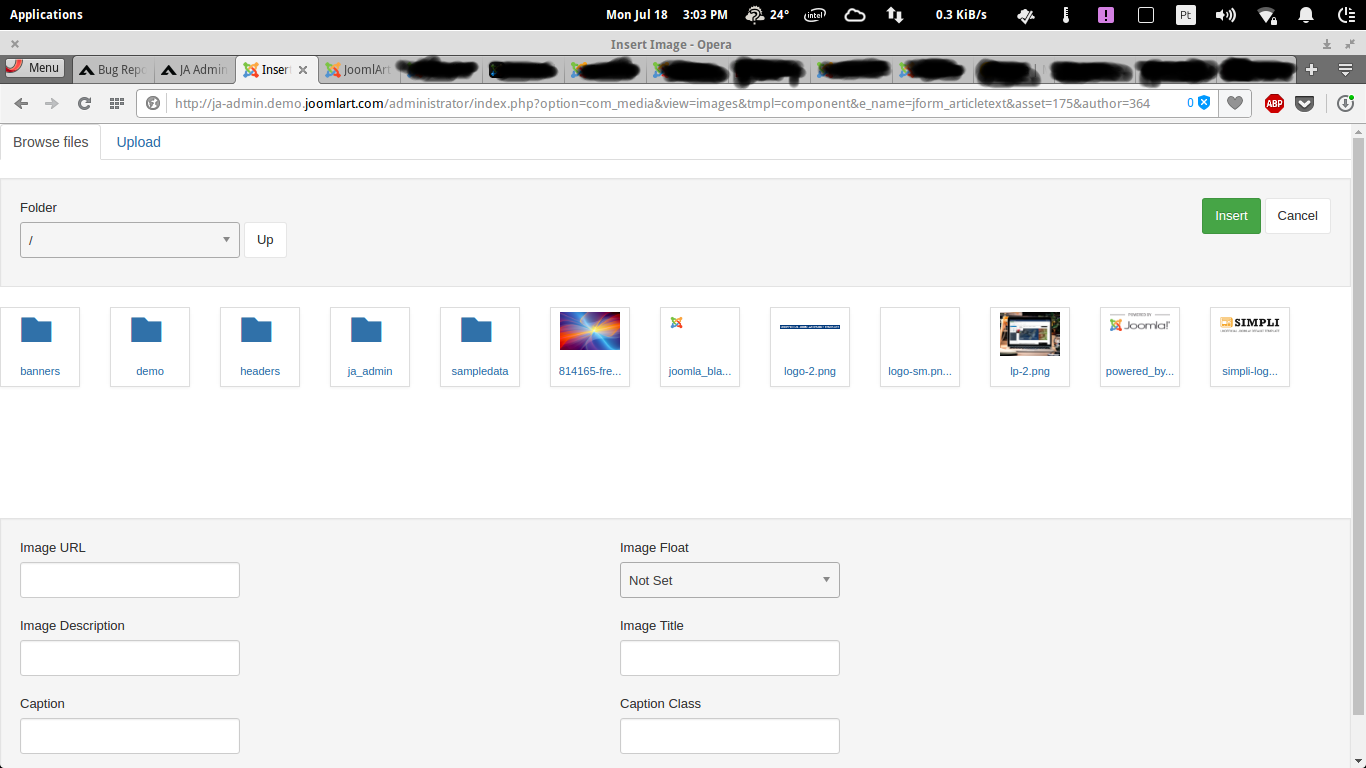The height and width of the screenshot is (768, 1366).
Task: Focus the Image URL field
Action: (130, 580)
